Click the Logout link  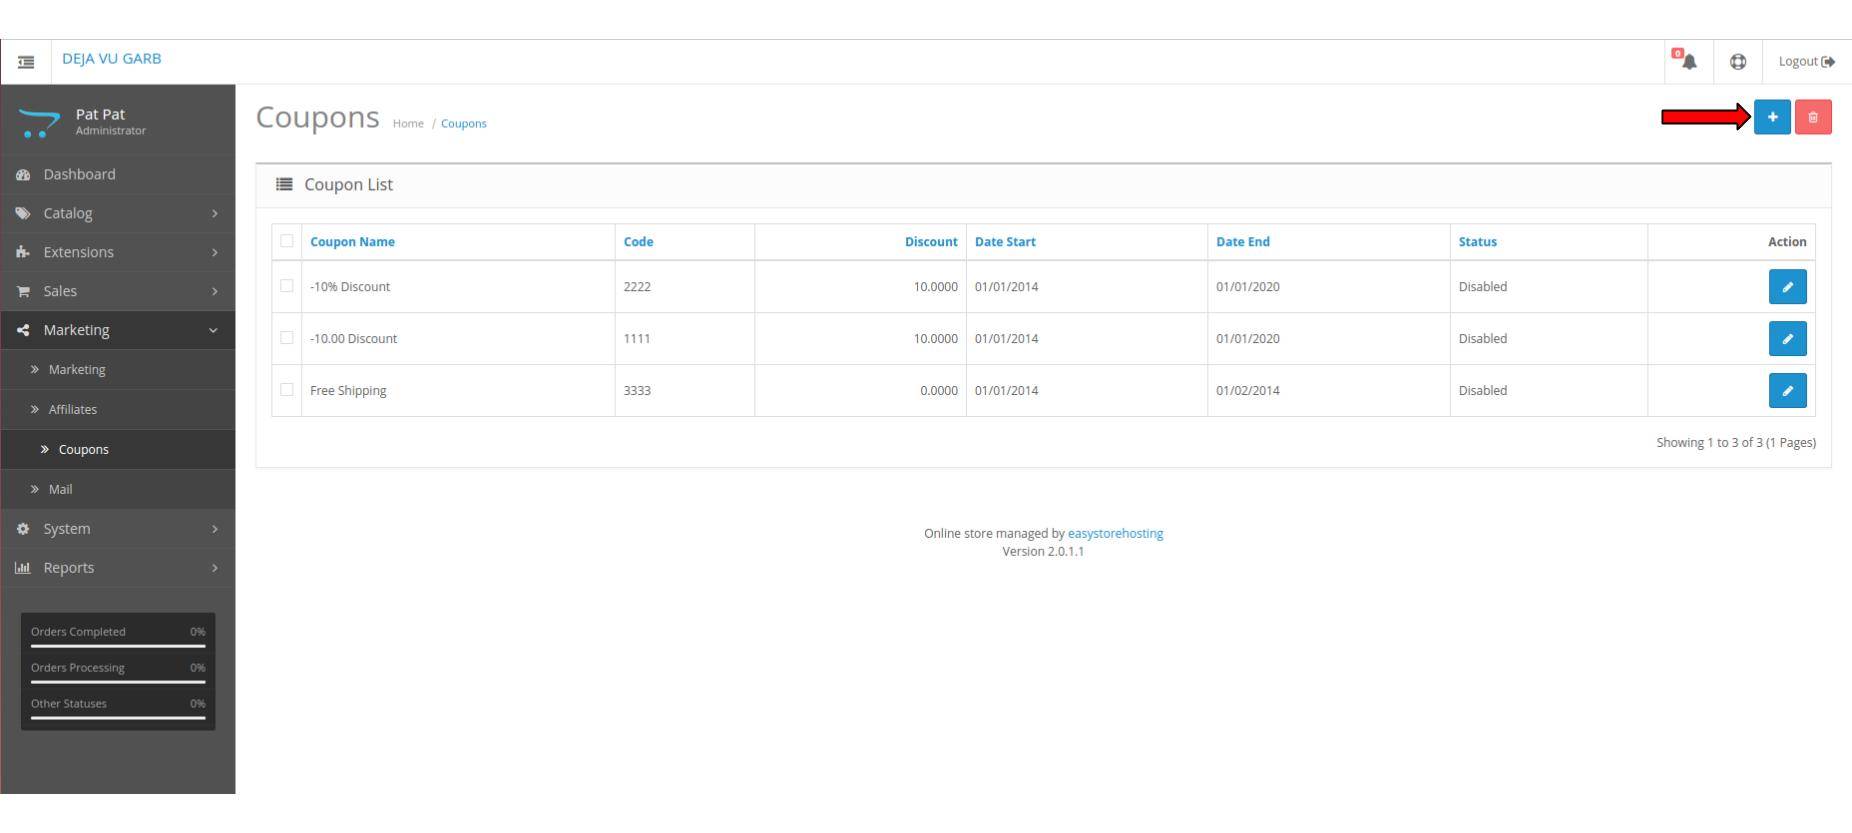(1807, 61)
